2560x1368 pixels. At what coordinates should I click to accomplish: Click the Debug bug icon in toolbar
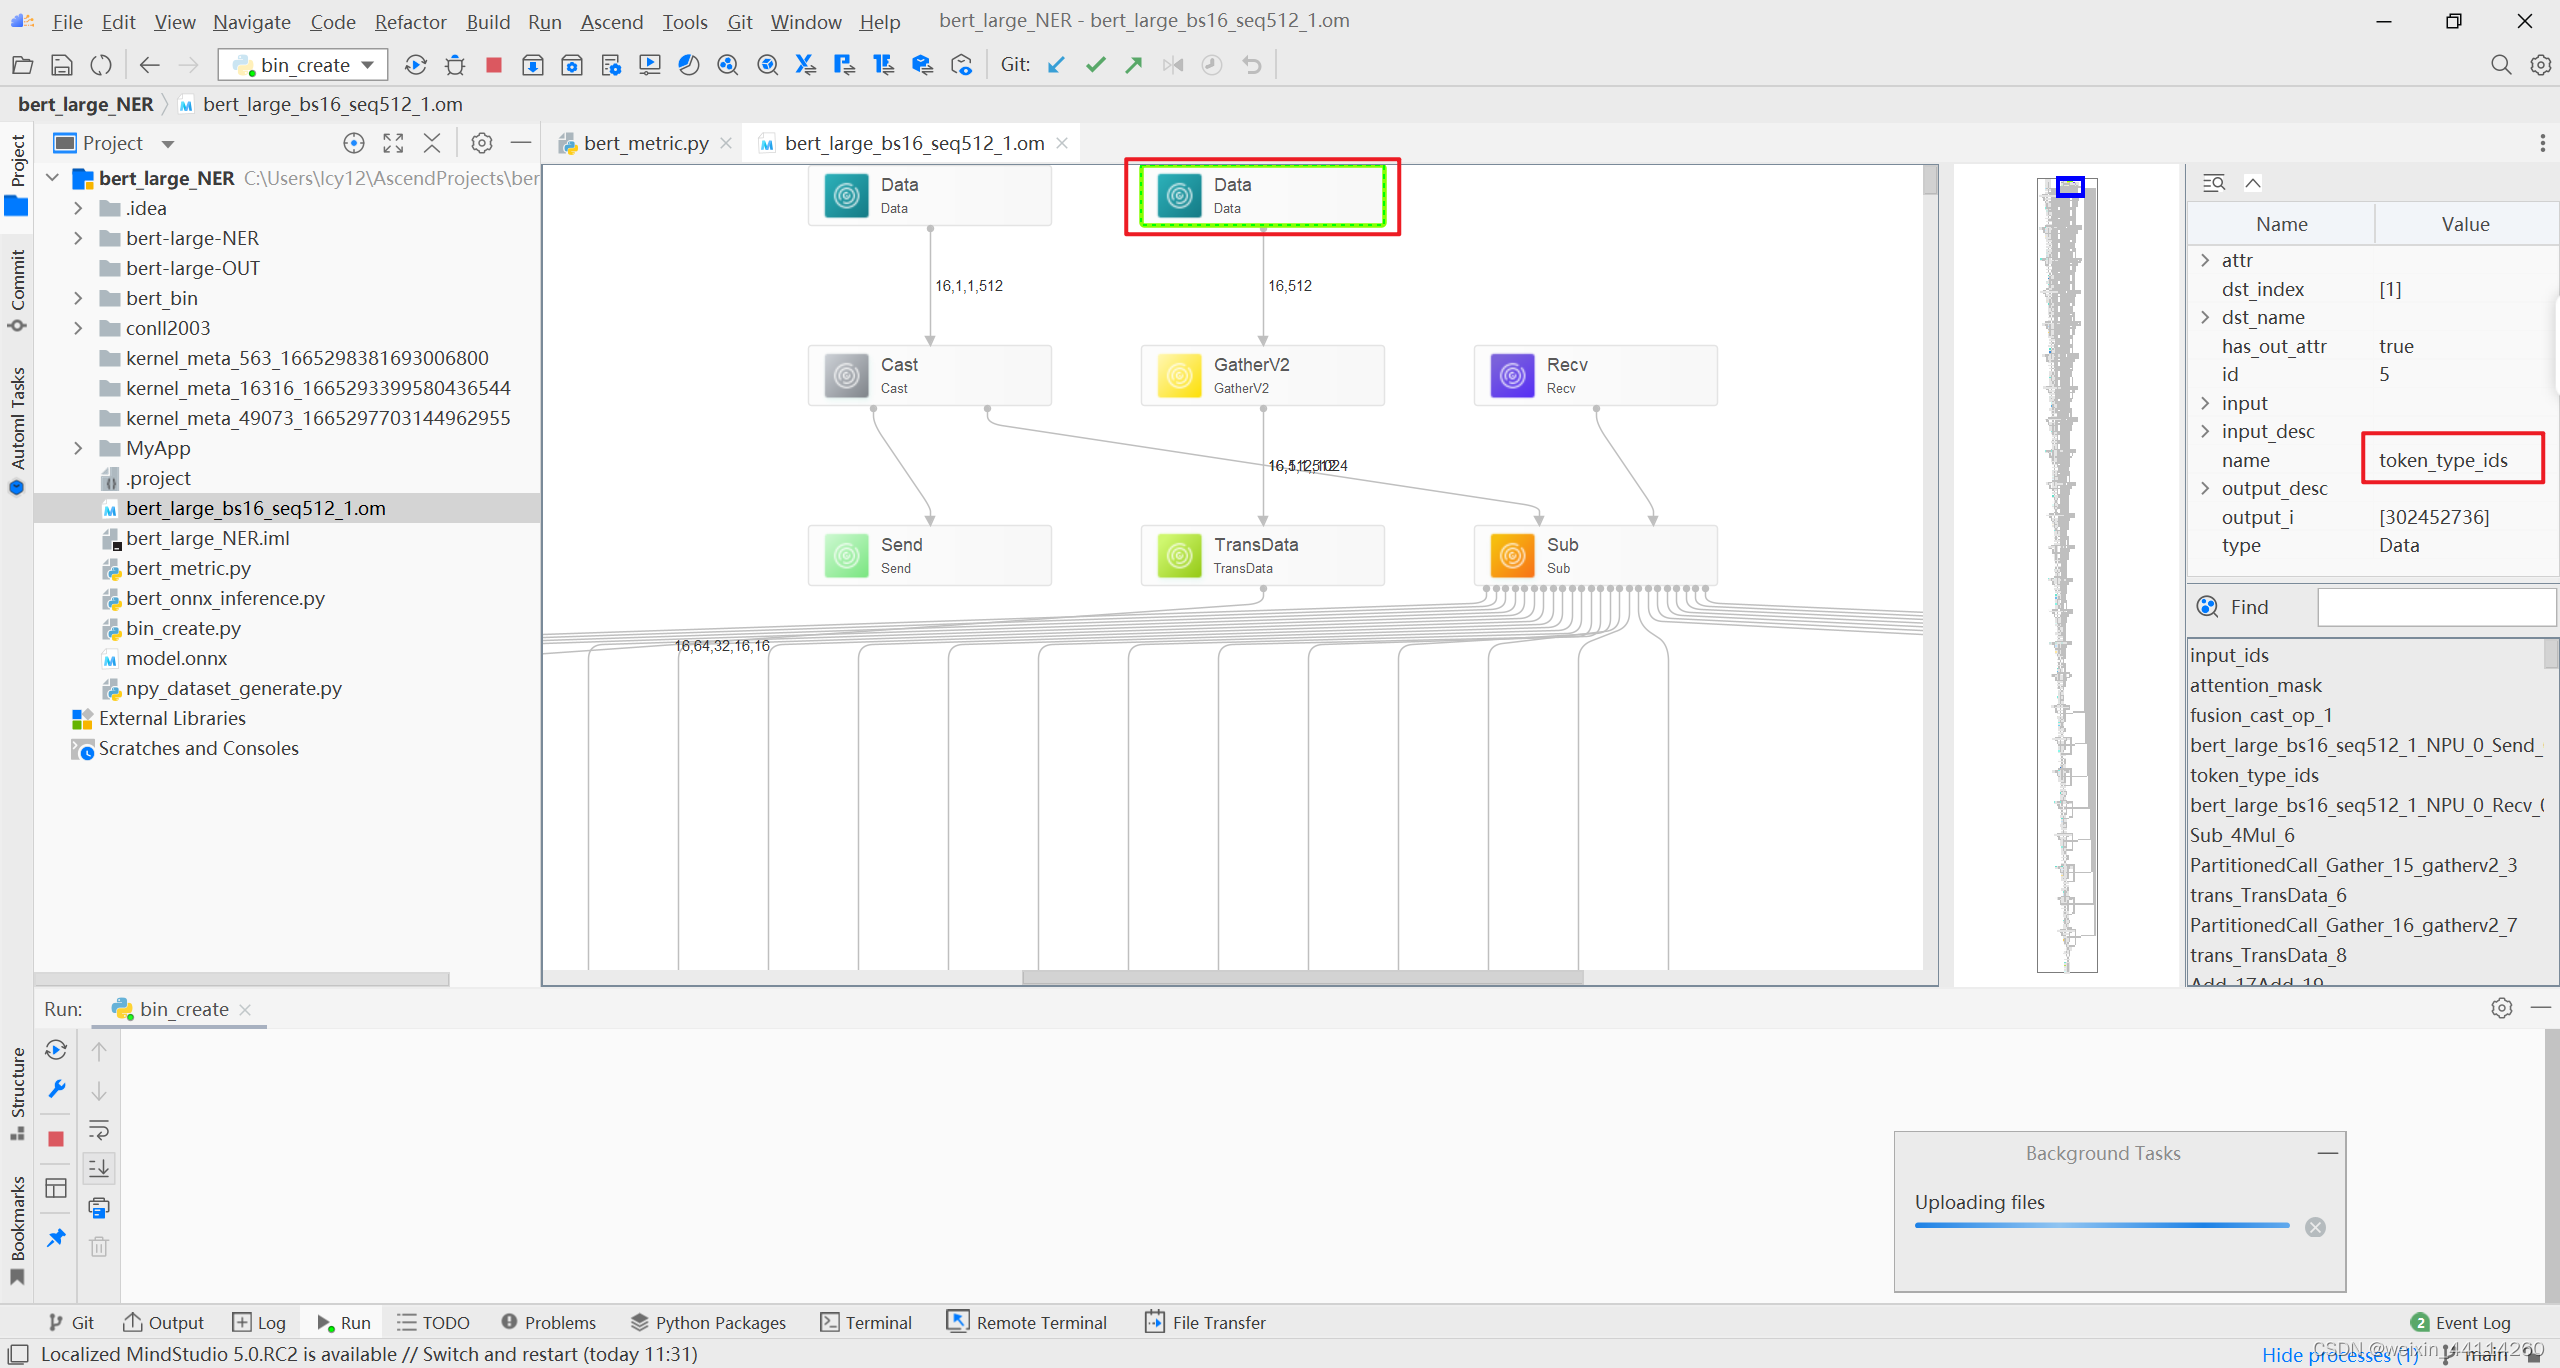pyautogui.click(x=455, y=65)
